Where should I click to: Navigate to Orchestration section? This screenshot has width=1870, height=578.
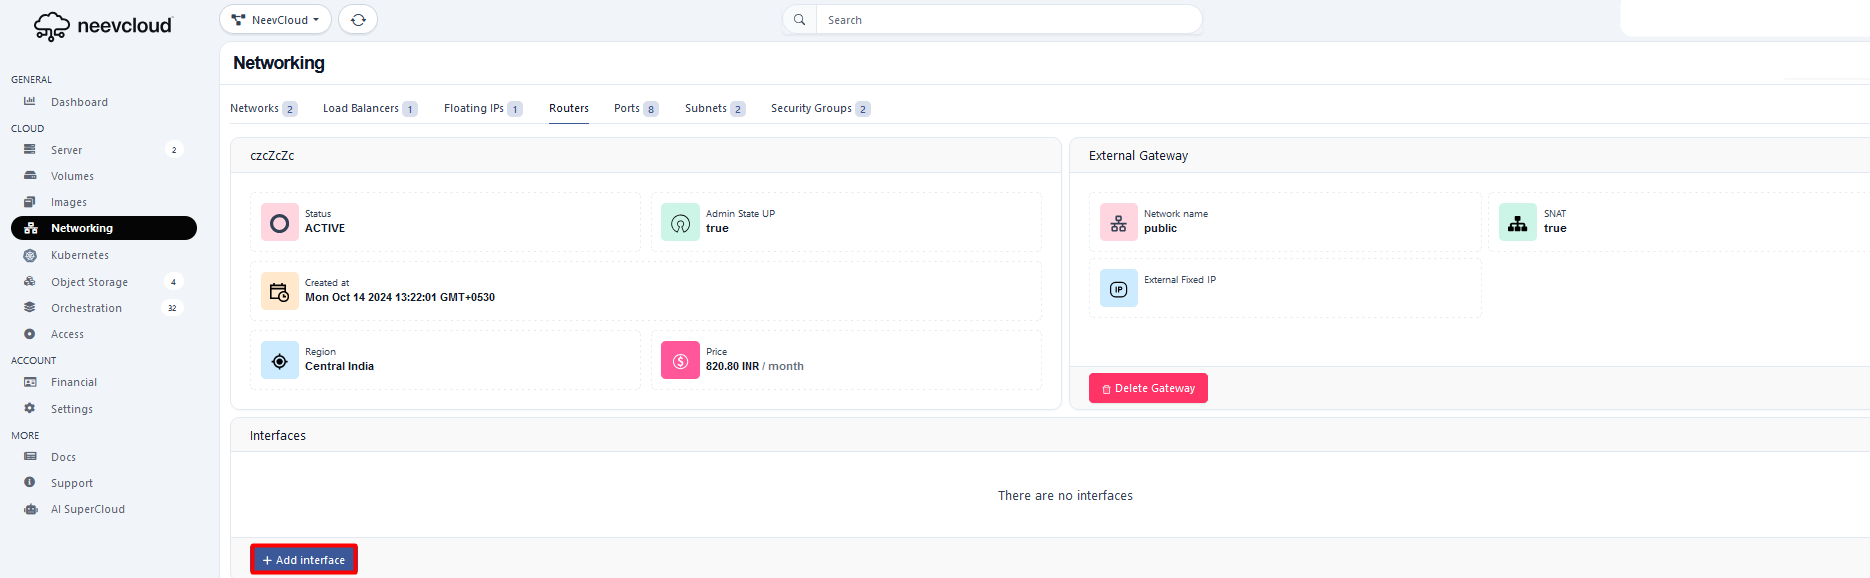(x=86, y=308)
